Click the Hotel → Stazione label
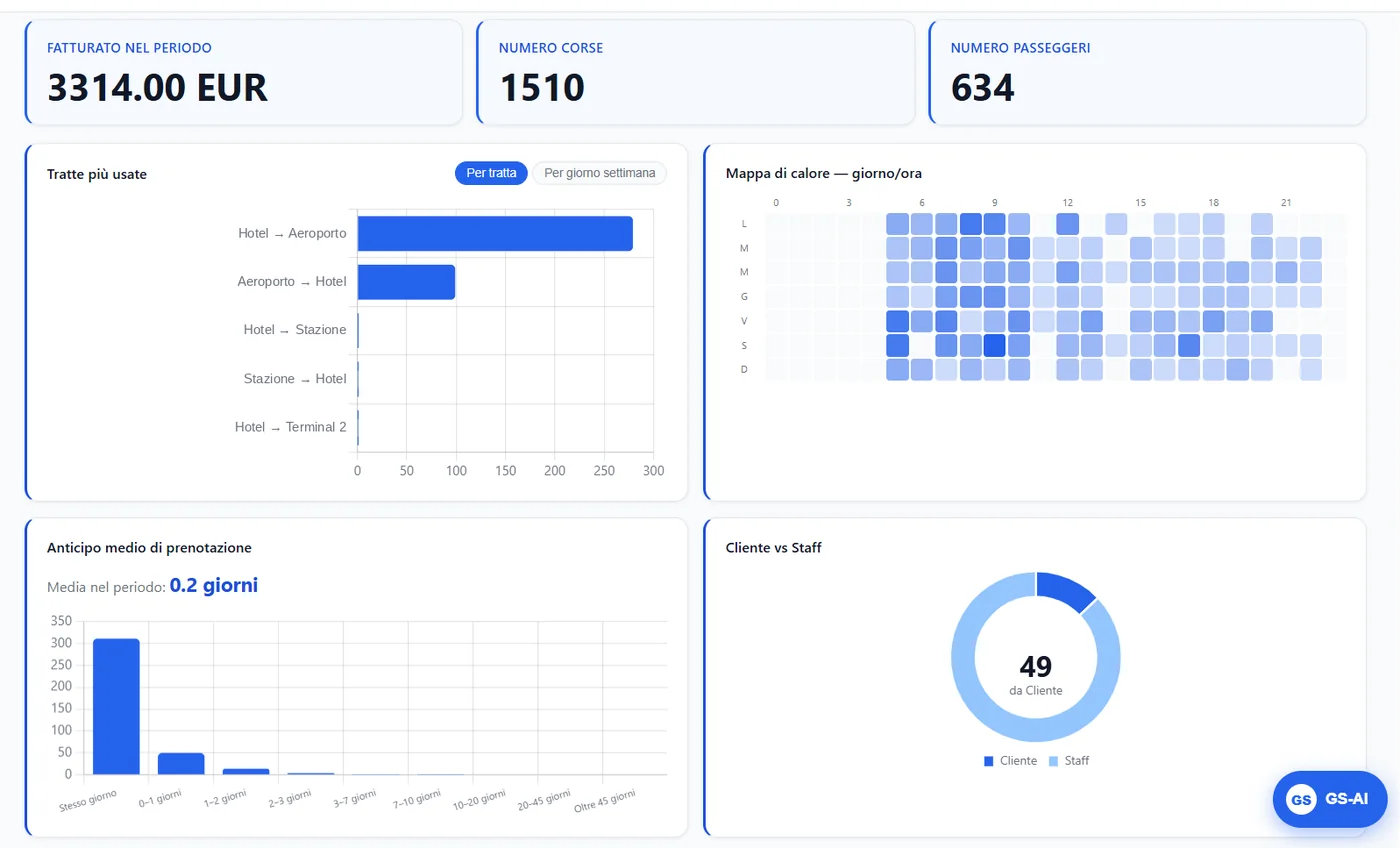Image resolution: width=1400 pixels, height=848 pixels. [x=295, y=330]
